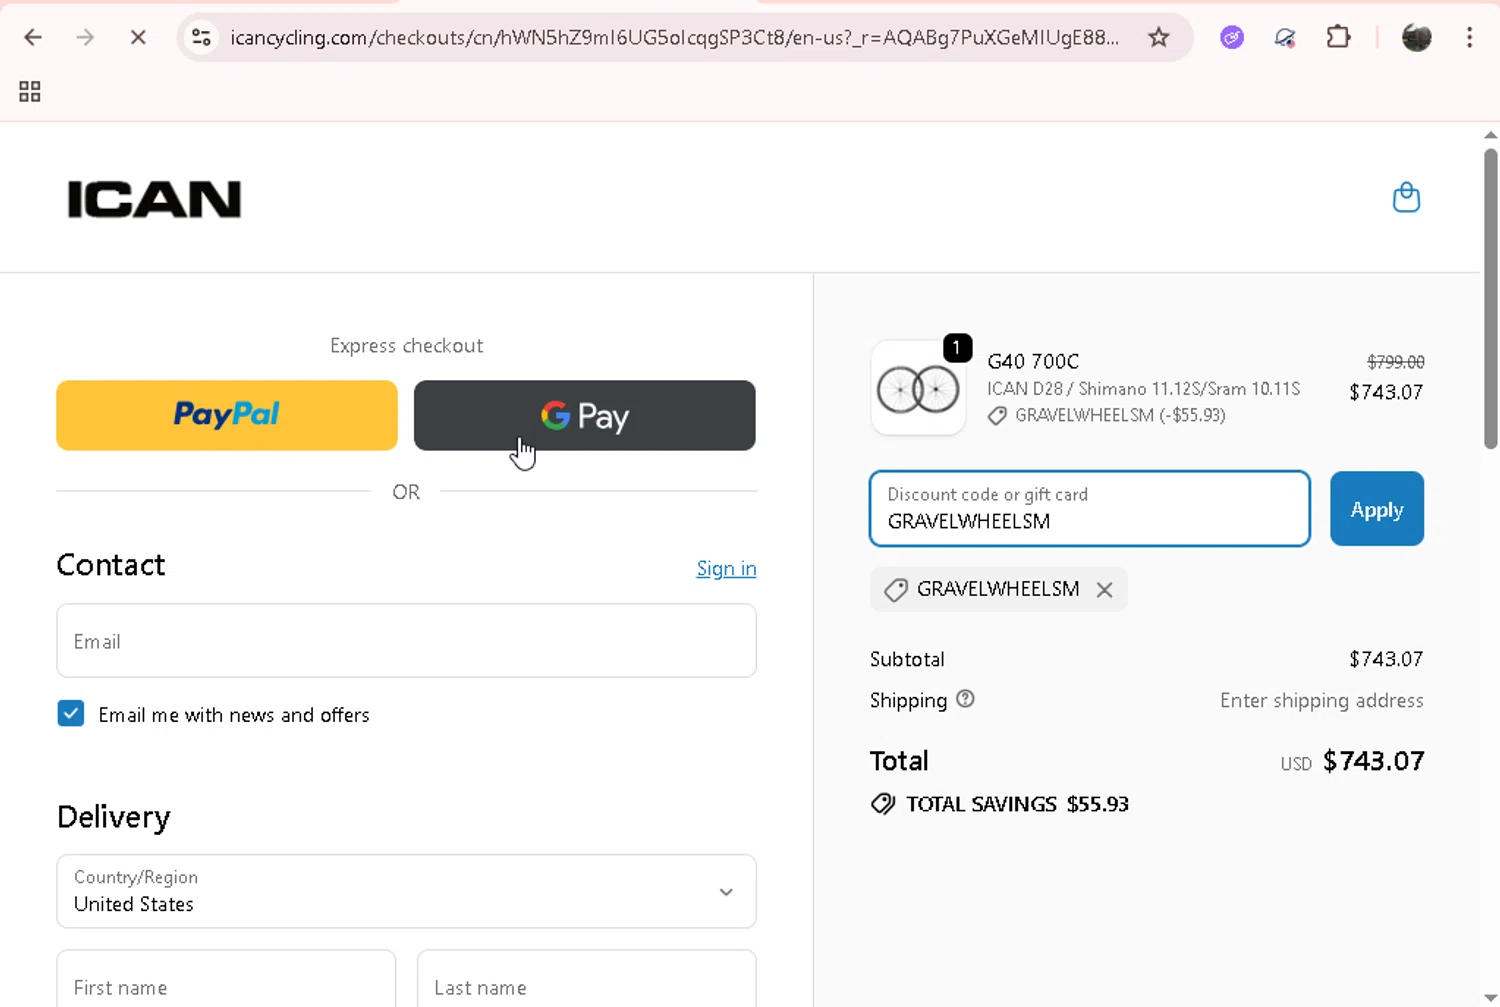
Task: Open the extension icon beside the purple one
Action: pos(1285,38)
